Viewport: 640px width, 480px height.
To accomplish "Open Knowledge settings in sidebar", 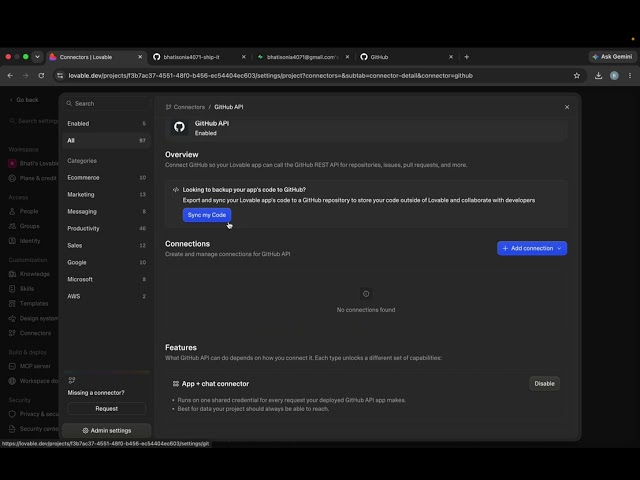I will [34, 274].
